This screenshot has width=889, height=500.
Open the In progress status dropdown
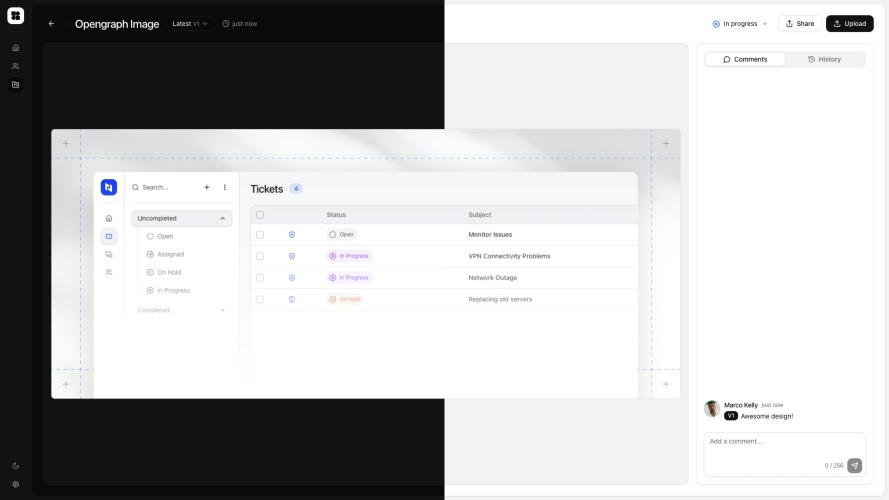tap(740, 24)
